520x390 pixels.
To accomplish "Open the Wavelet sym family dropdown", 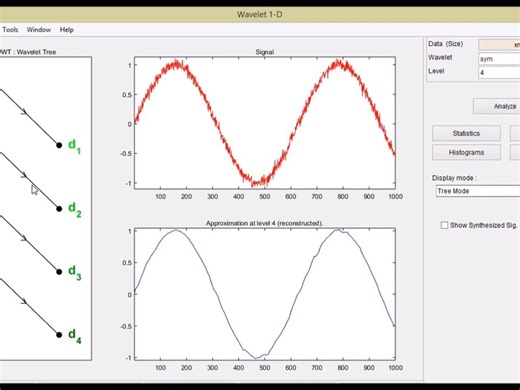I will coord(499,59).
